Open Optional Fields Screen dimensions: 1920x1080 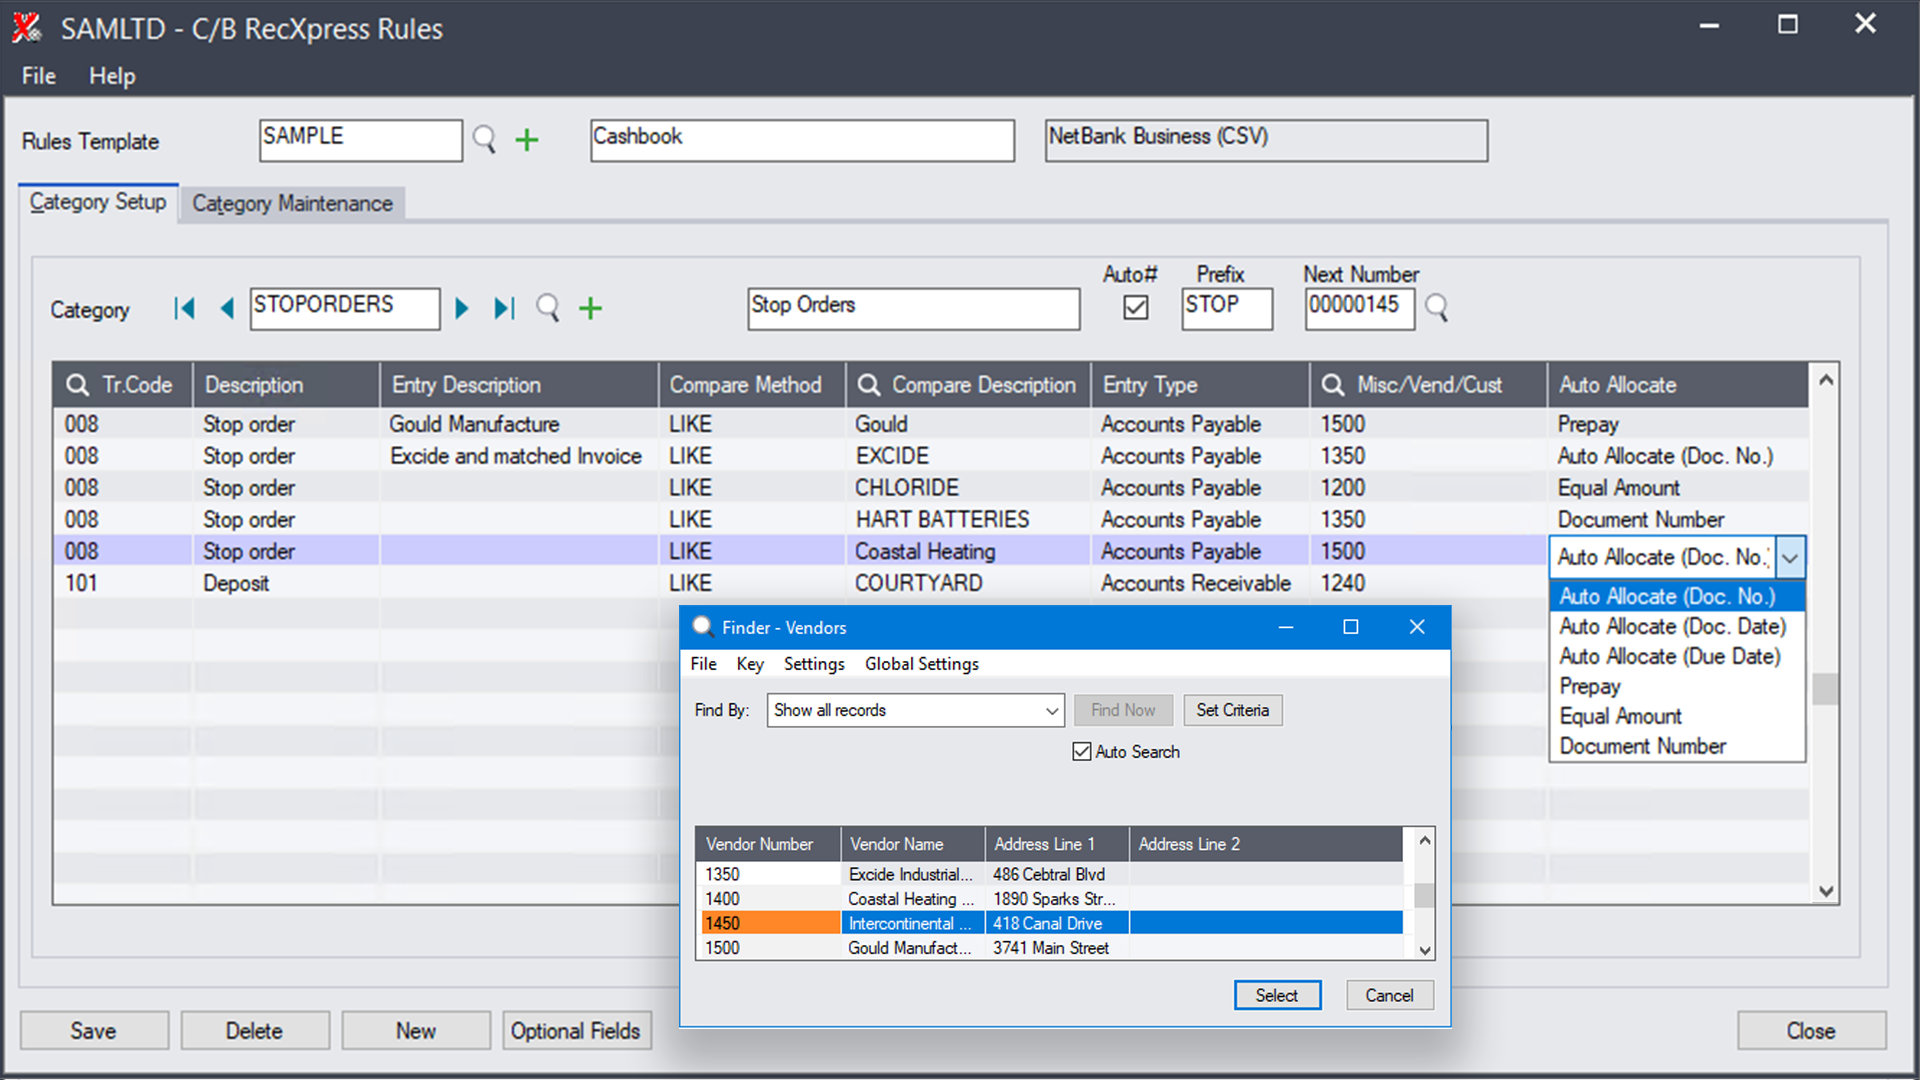(576, 1030)
